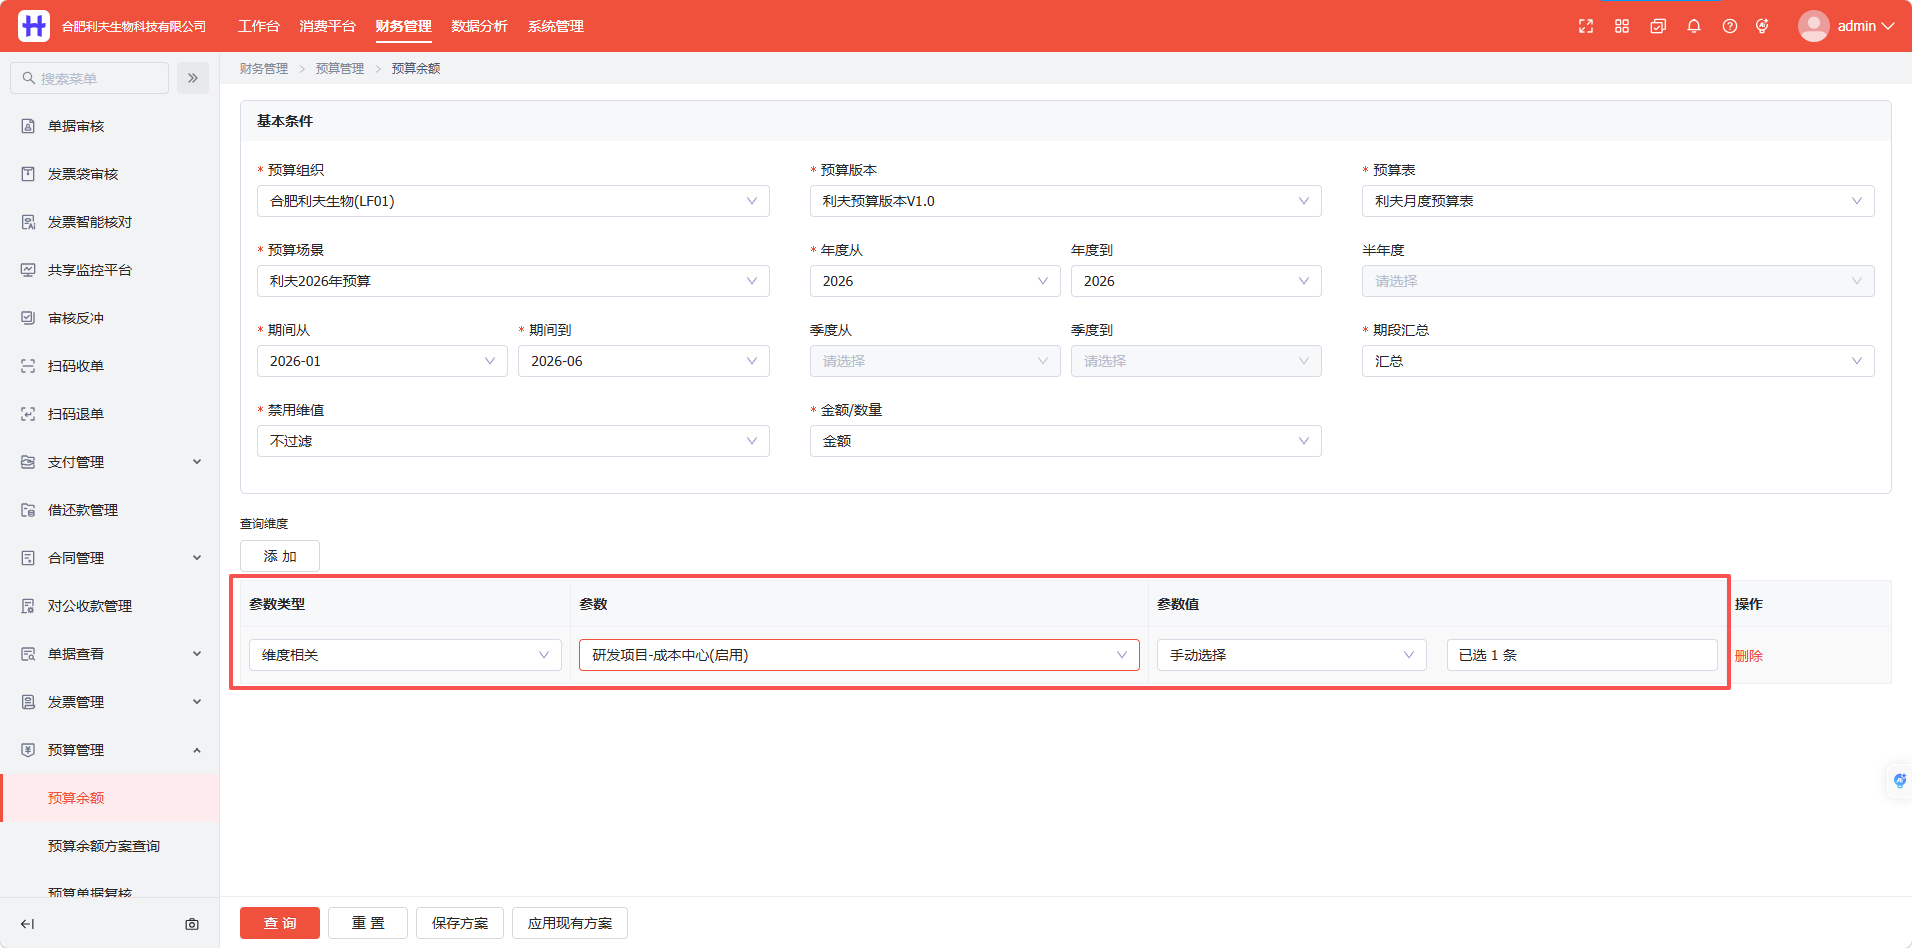Open the notification bell icon
The image size is (1912, 948).
click(x=1694, y=26)
